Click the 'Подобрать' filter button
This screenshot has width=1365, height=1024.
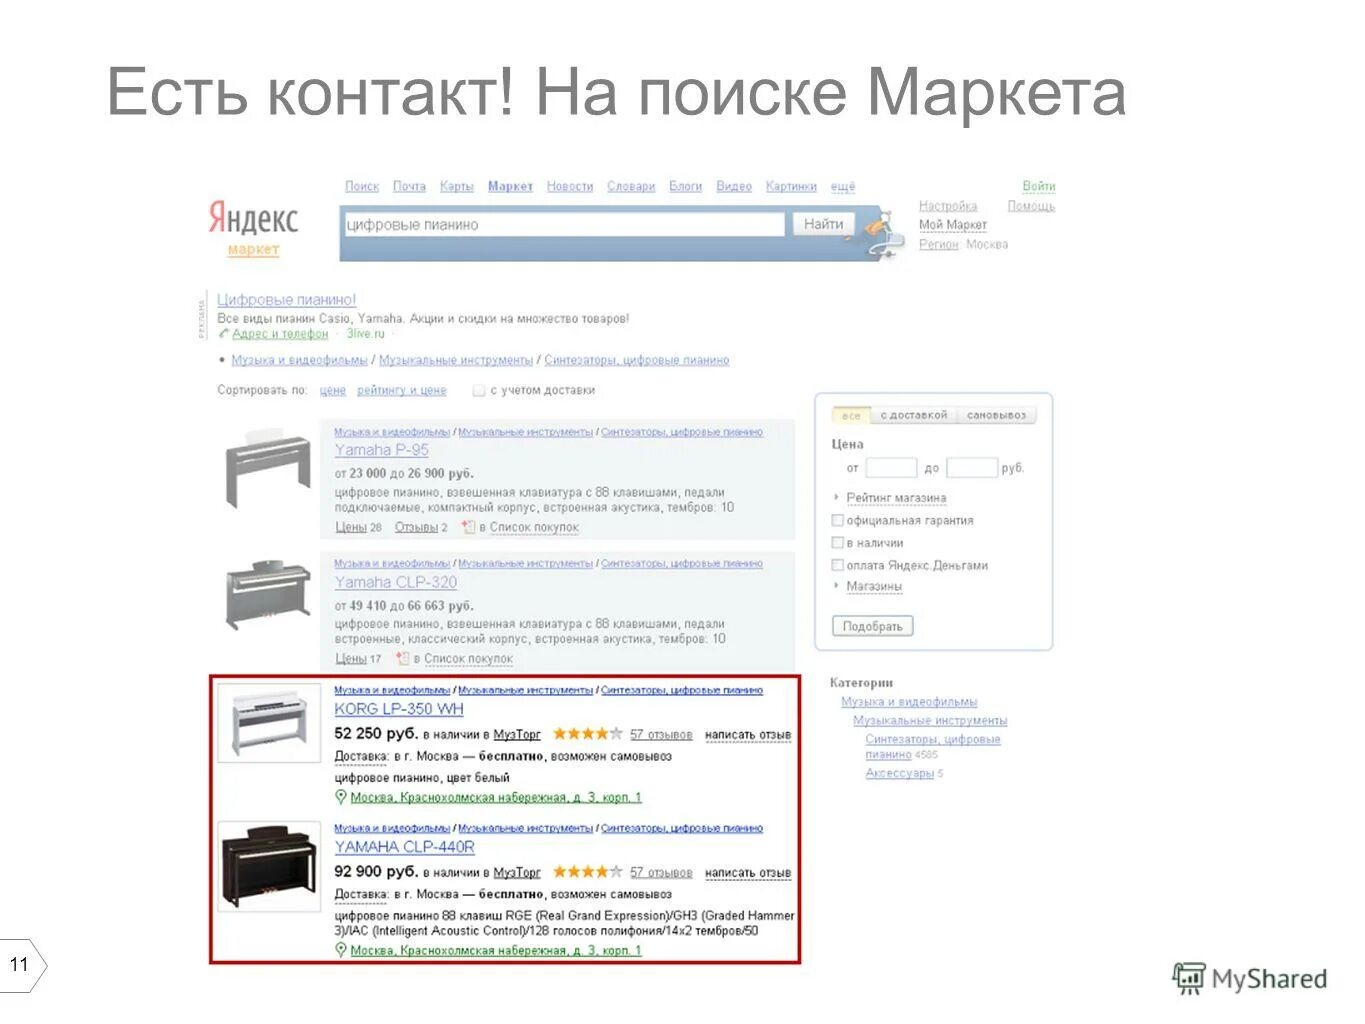point(872,626)
